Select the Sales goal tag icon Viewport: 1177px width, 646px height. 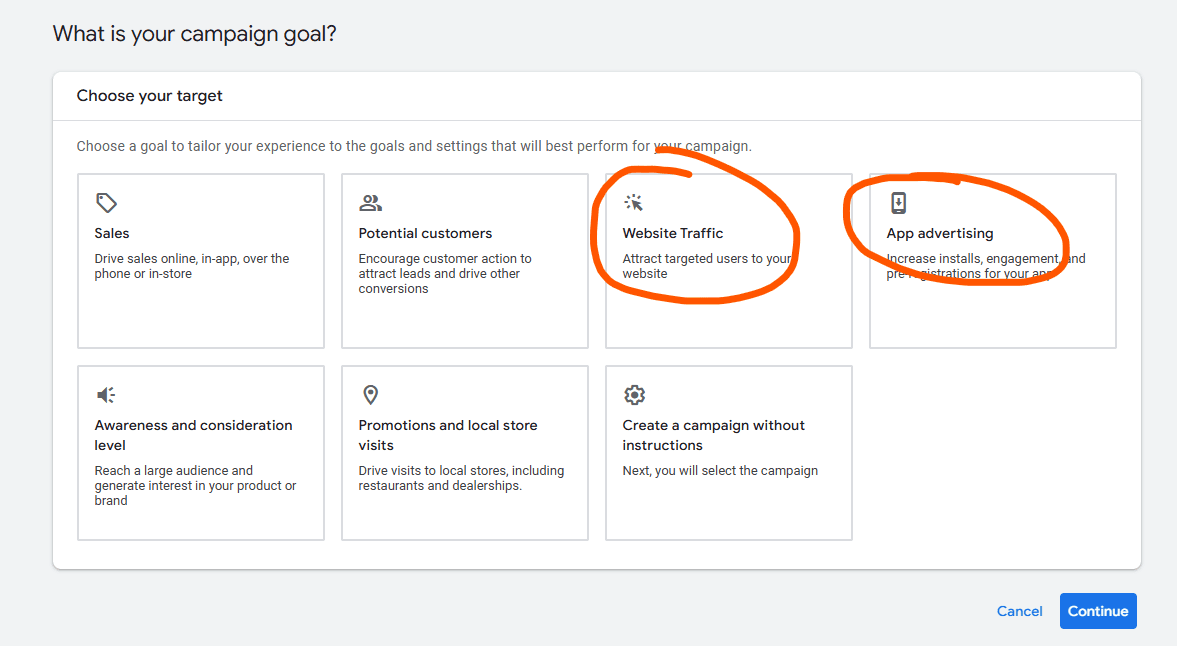106,201
